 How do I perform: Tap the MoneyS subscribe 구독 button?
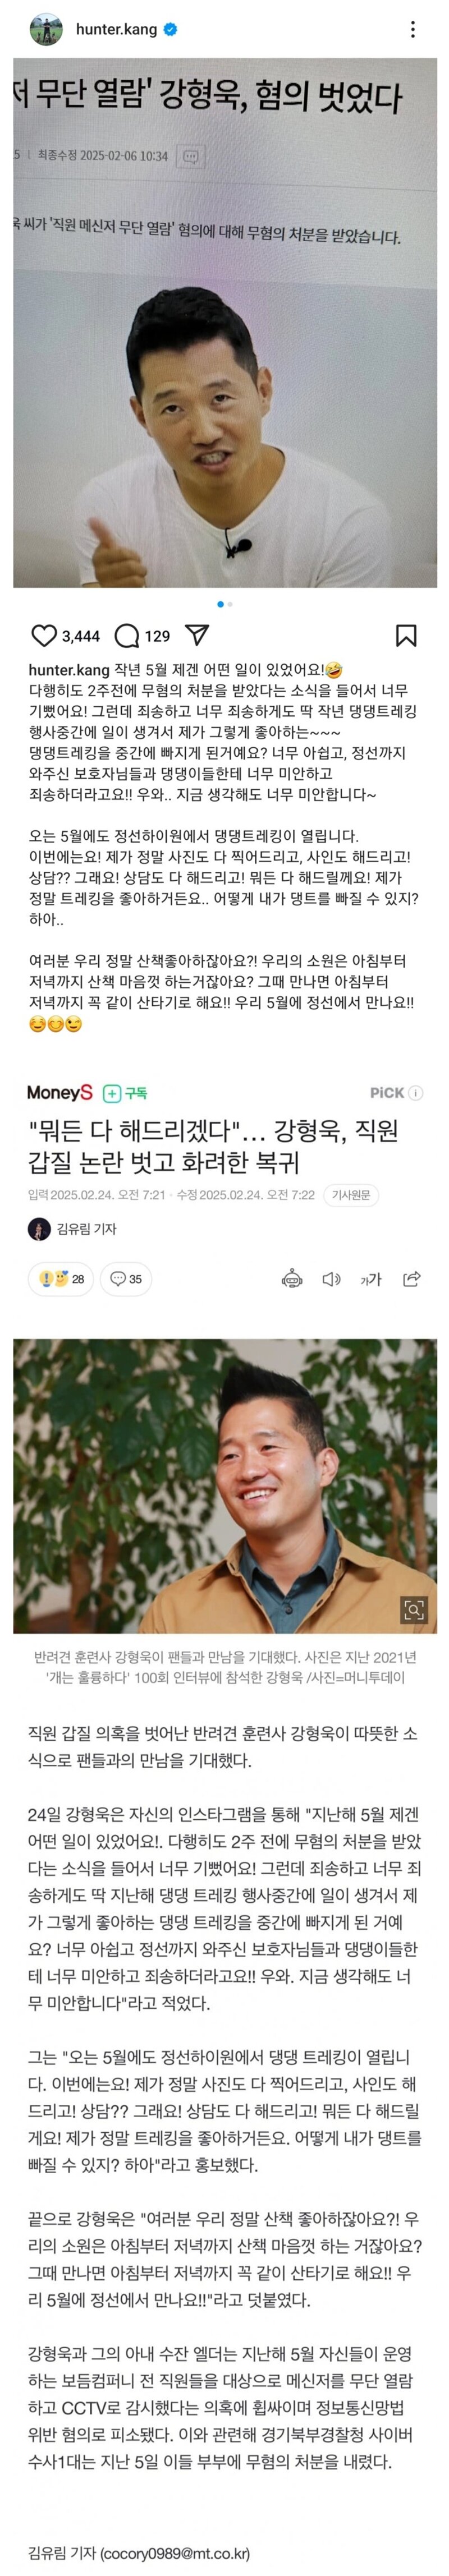point(125,1093)
